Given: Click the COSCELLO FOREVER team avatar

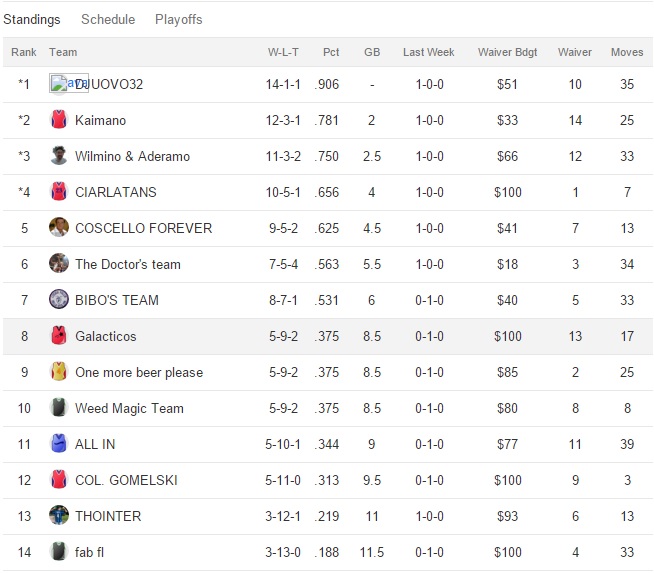Looking at the screenshot, I should coord(58,228).
